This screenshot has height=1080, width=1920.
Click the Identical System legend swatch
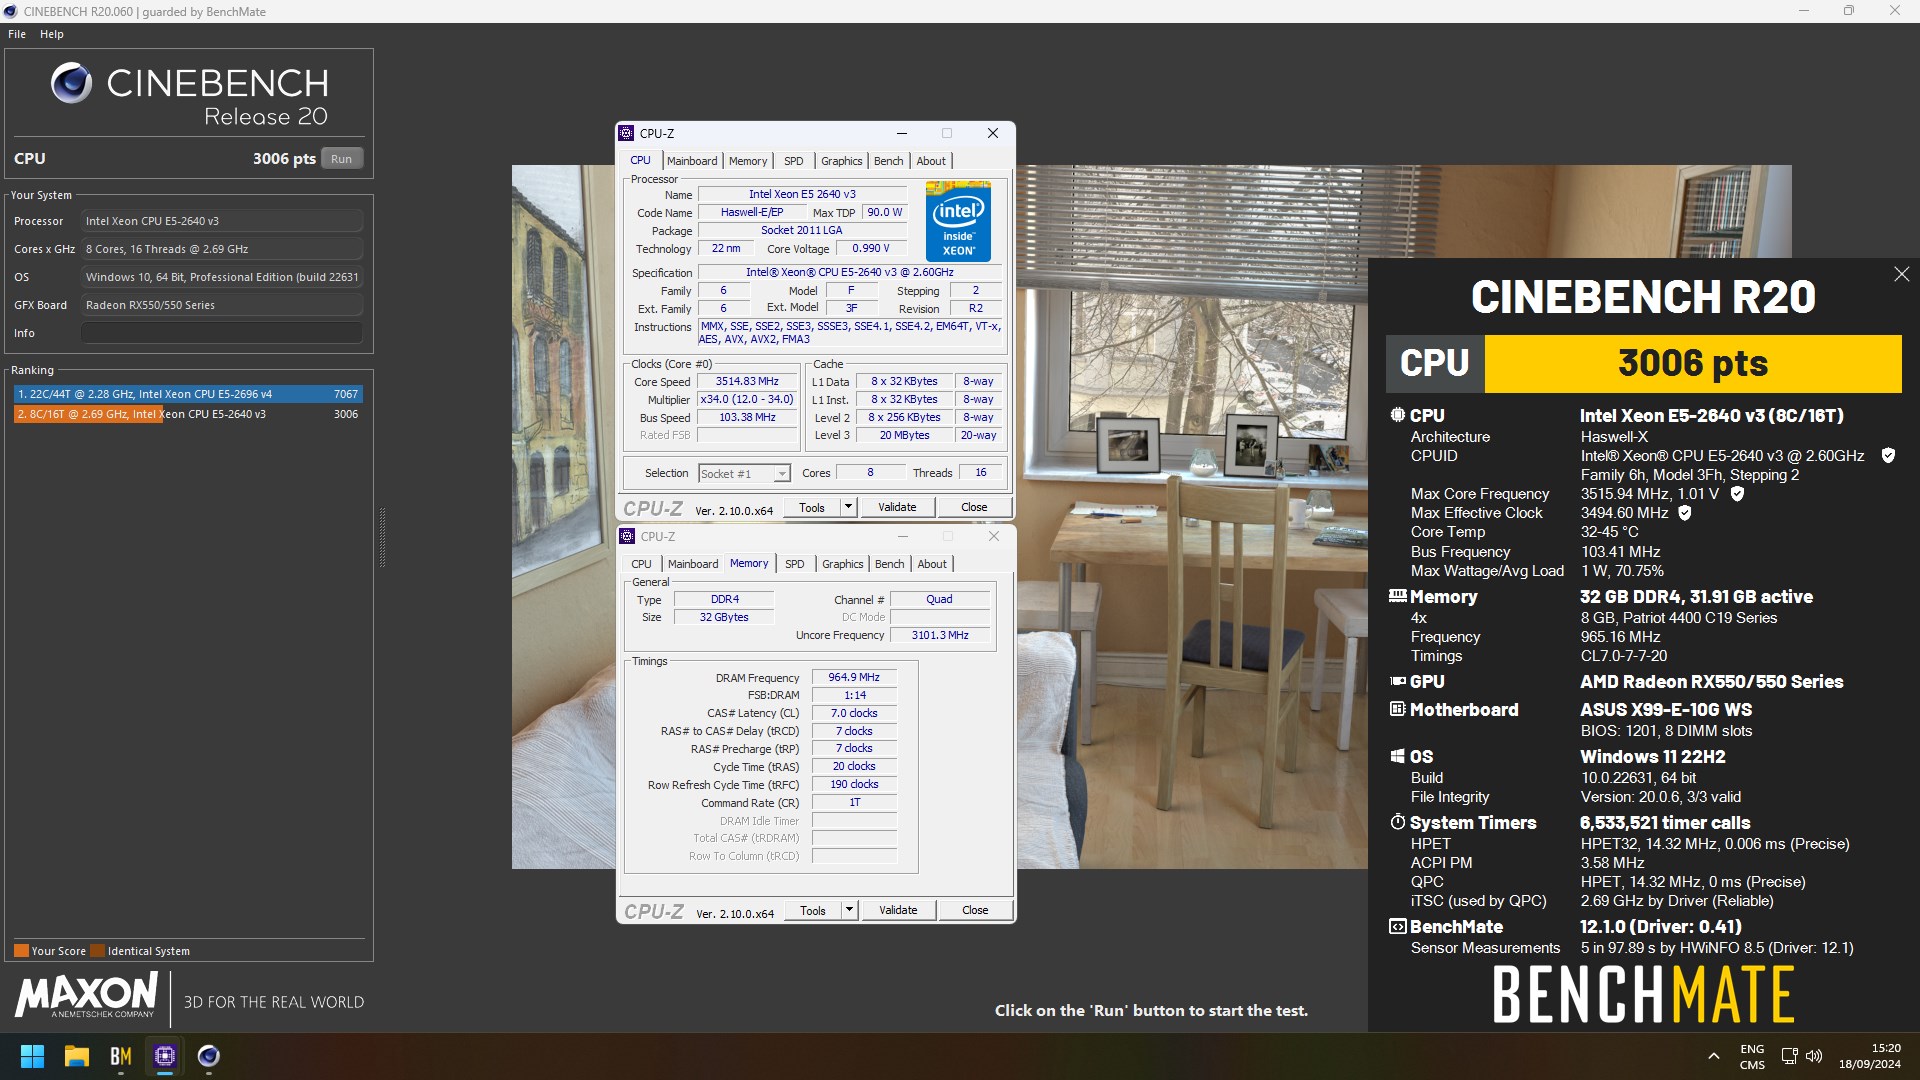[97, 951]
